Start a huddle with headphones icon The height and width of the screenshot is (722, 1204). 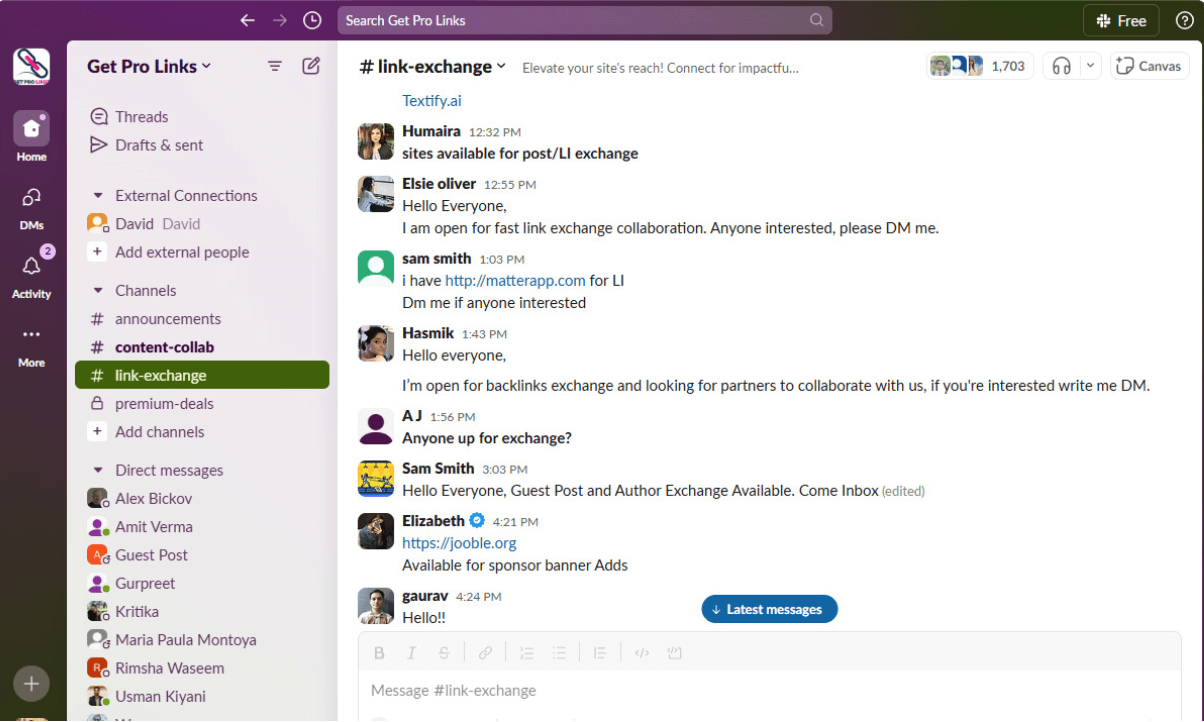pos(1062,66)
